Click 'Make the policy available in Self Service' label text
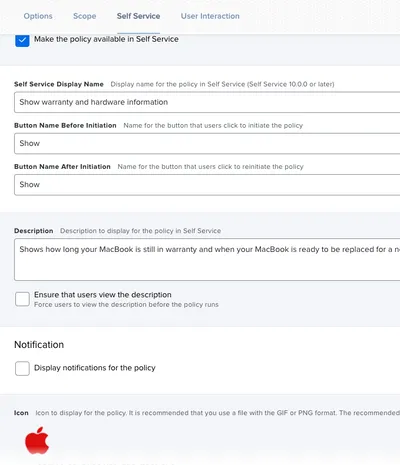The image size is (400, 465). [106, 39]
